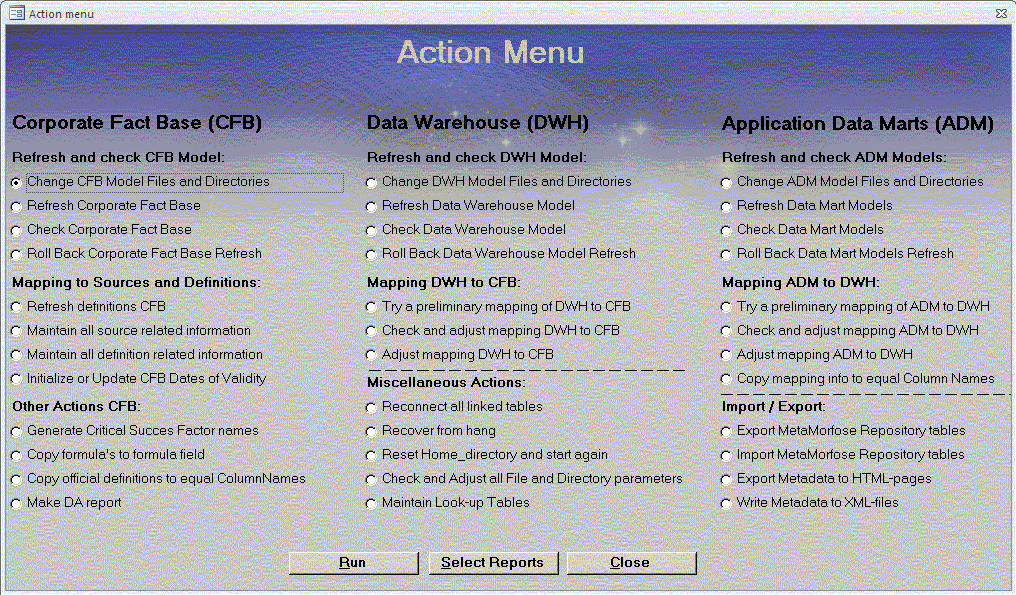1016x595 pixels.
Task: Choose Check Corporate Fact Base
Action: pos(16,231)
